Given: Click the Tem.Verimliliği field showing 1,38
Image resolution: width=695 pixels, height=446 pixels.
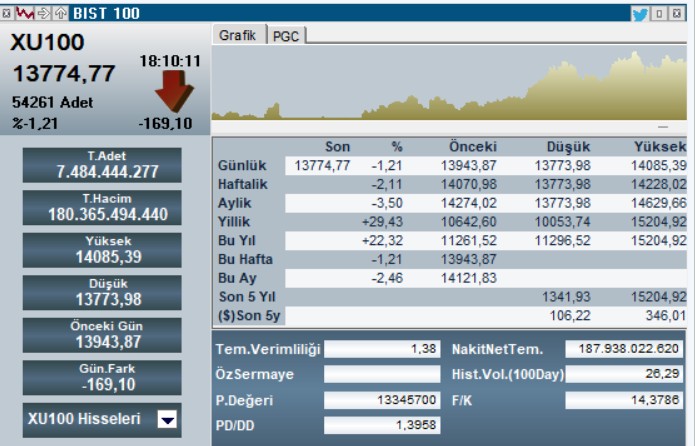Looking at the screenshot, I should [382, 349].
